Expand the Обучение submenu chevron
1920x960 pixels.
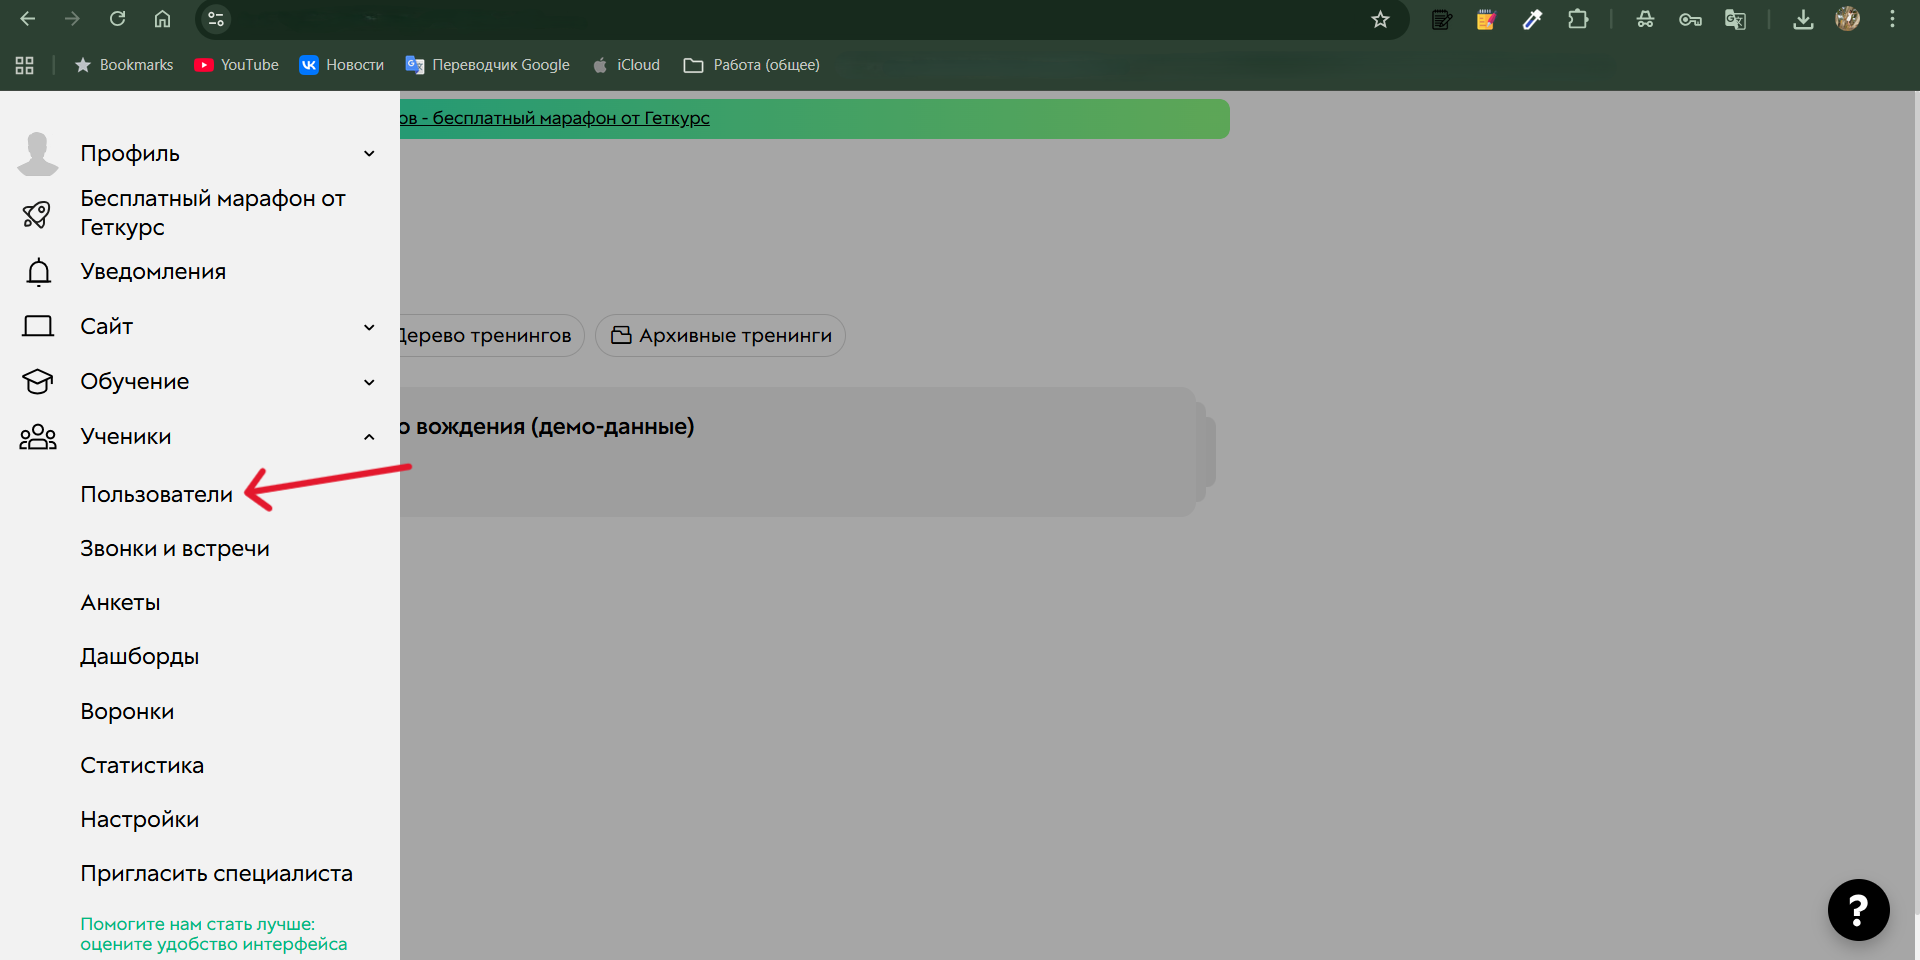[x=369, y=382]
